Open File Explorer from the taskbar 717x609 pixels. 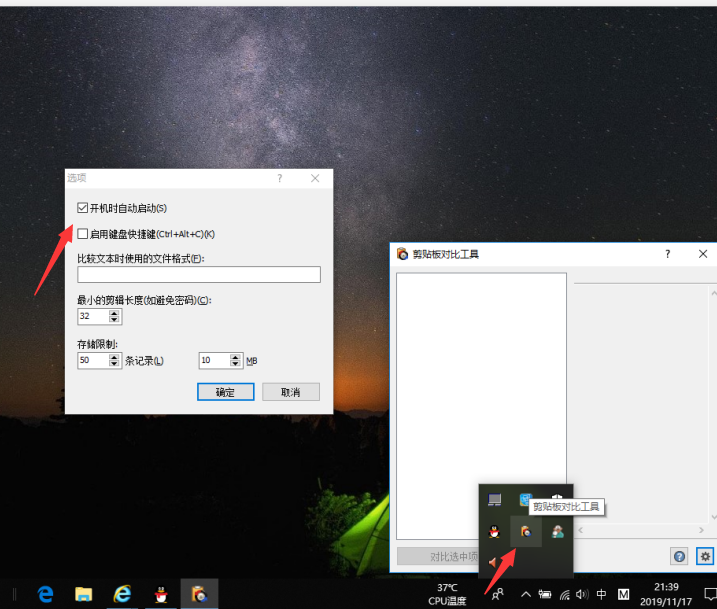(x=83, y=594)
